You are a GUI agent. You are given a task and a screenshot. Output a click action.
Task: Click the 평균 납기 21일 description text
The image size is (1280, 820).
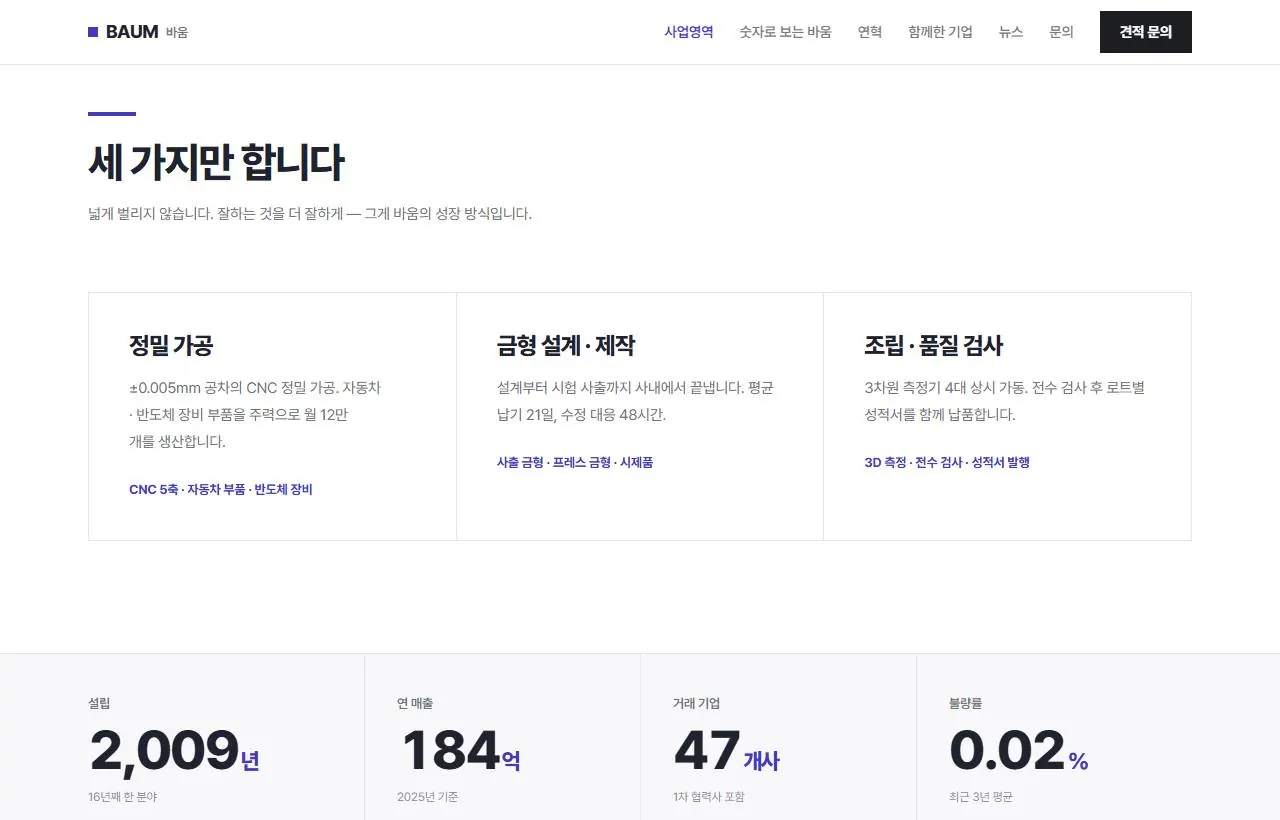coord(635,401)
